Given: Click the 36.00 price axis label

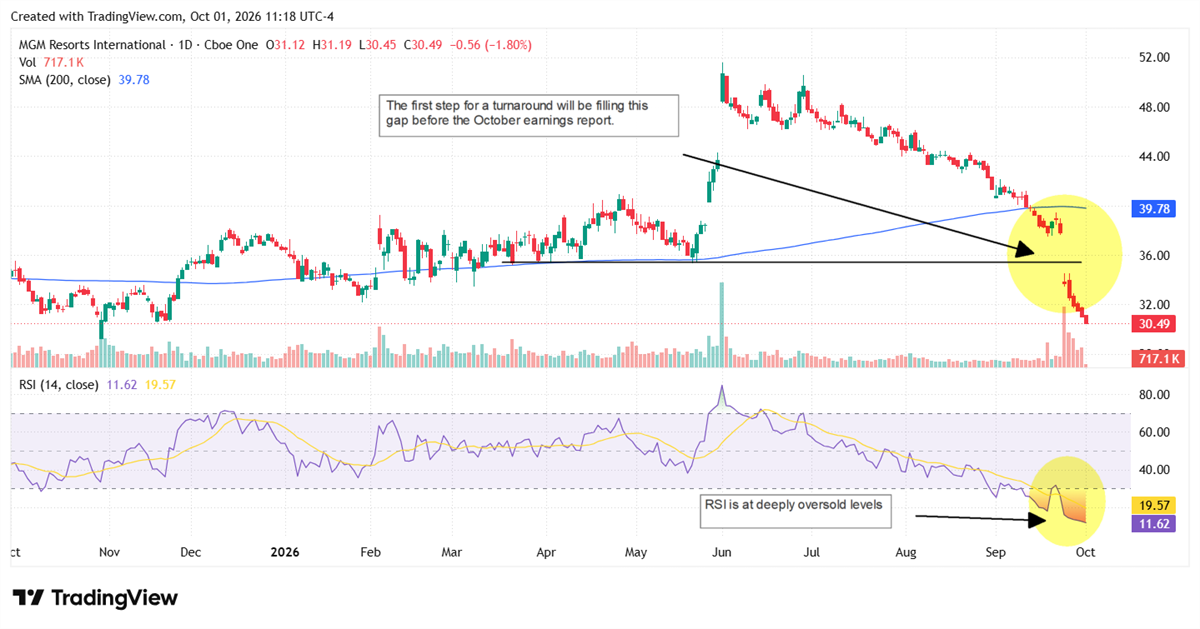Looking at the screenshot, I should tap(1154, 256).
